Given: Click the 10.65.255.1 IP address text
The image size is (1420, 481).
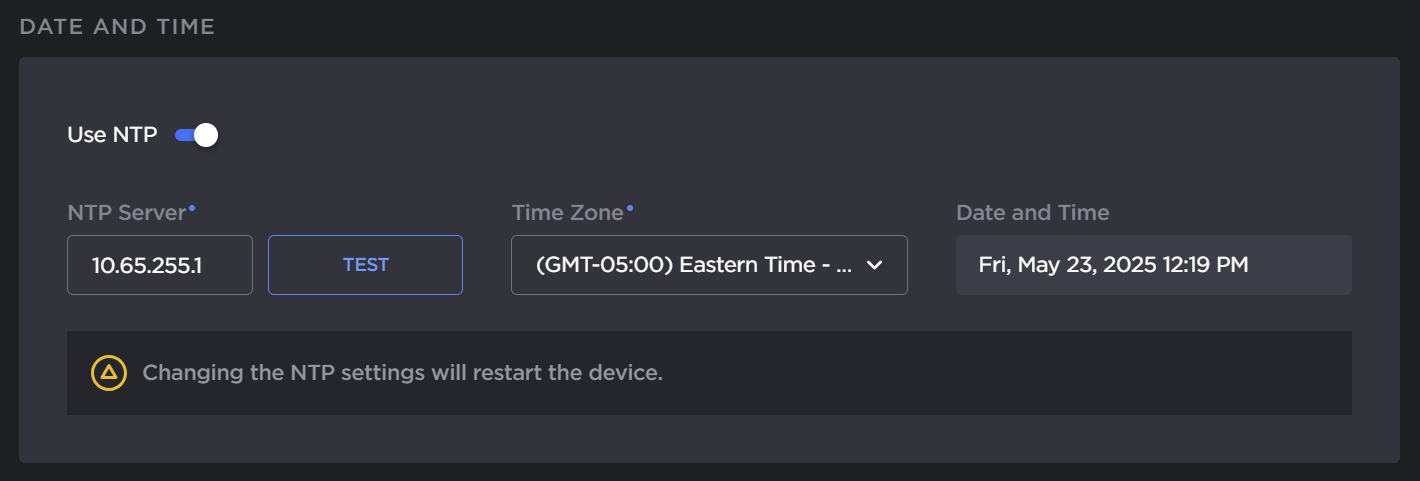Looking at the screenshot, I should (148, 265).
